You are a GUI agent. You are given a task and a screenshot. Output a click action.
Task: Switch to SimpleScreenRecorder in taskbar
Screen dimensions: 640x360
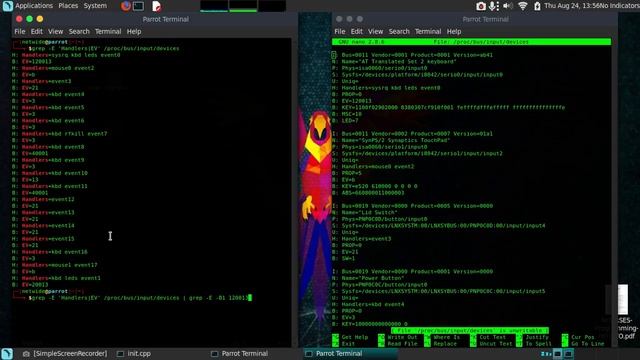click(65, 354)
